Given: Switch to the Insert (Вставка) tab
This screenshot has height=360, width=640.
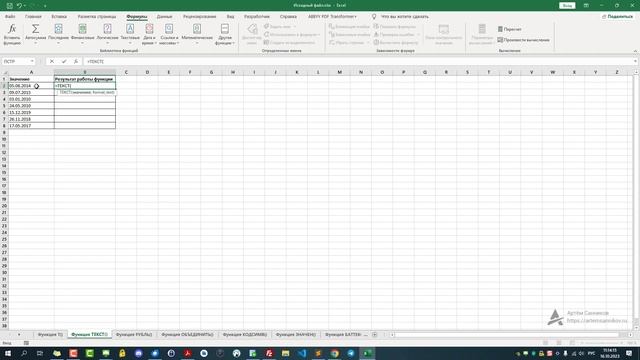Looking at the screenshot, I should [x=59, y=16].
